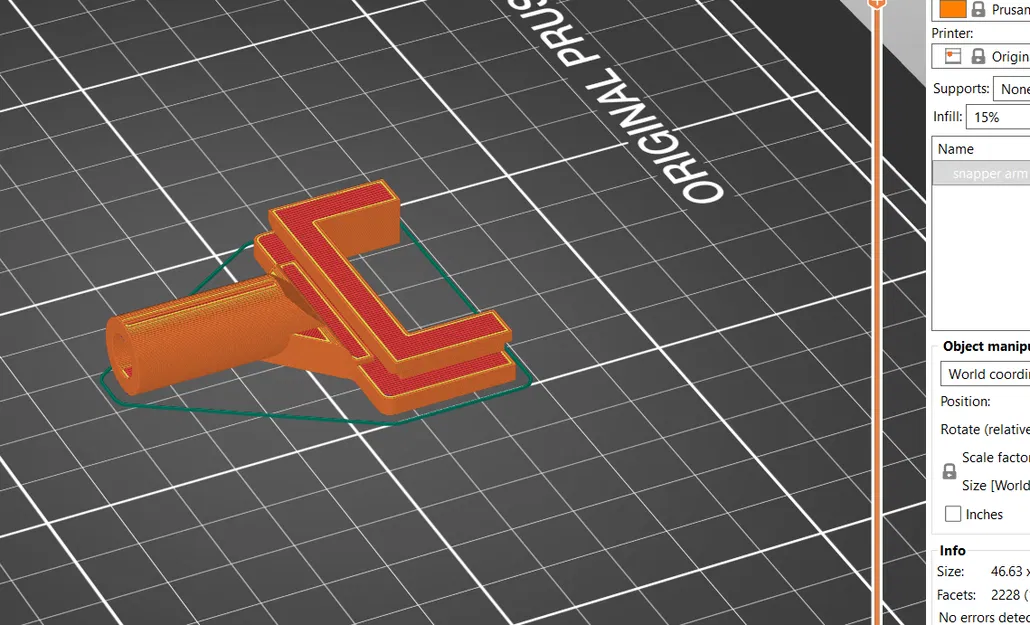This screenshot has height=625, width=1030.
Task: Click the Scale factors label
Action: click(995, 457)
